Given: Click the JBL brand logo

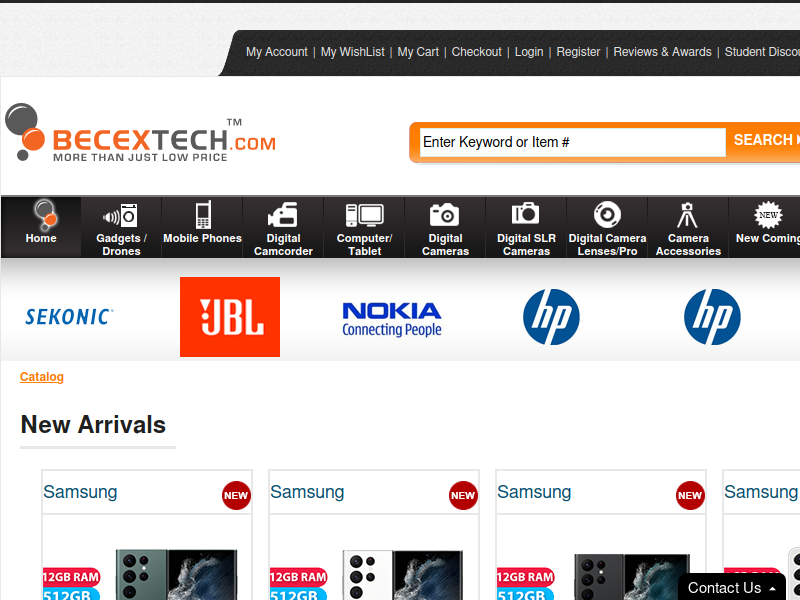Looking at the screenshot, I should (230, 317).
